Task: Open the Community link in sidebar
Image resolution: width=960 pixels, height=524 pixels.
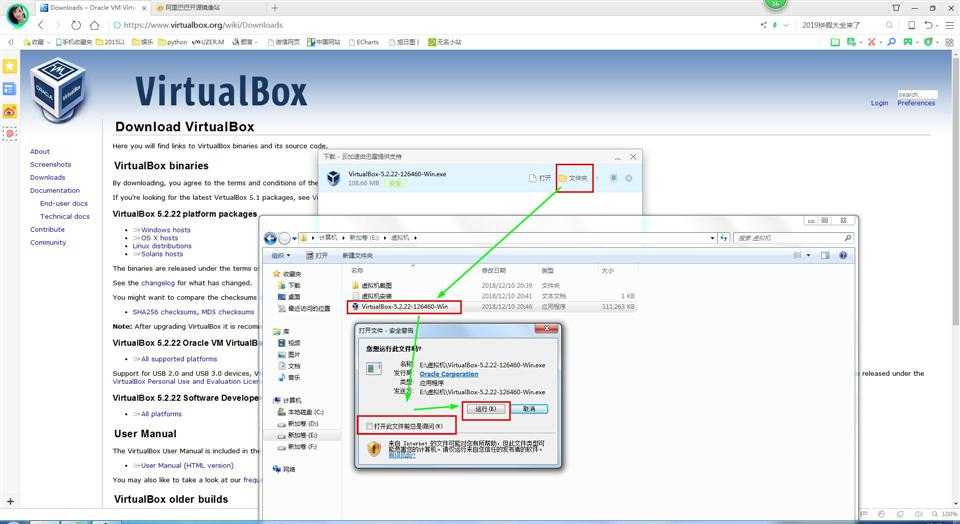Action: click(x=48, y=242)
